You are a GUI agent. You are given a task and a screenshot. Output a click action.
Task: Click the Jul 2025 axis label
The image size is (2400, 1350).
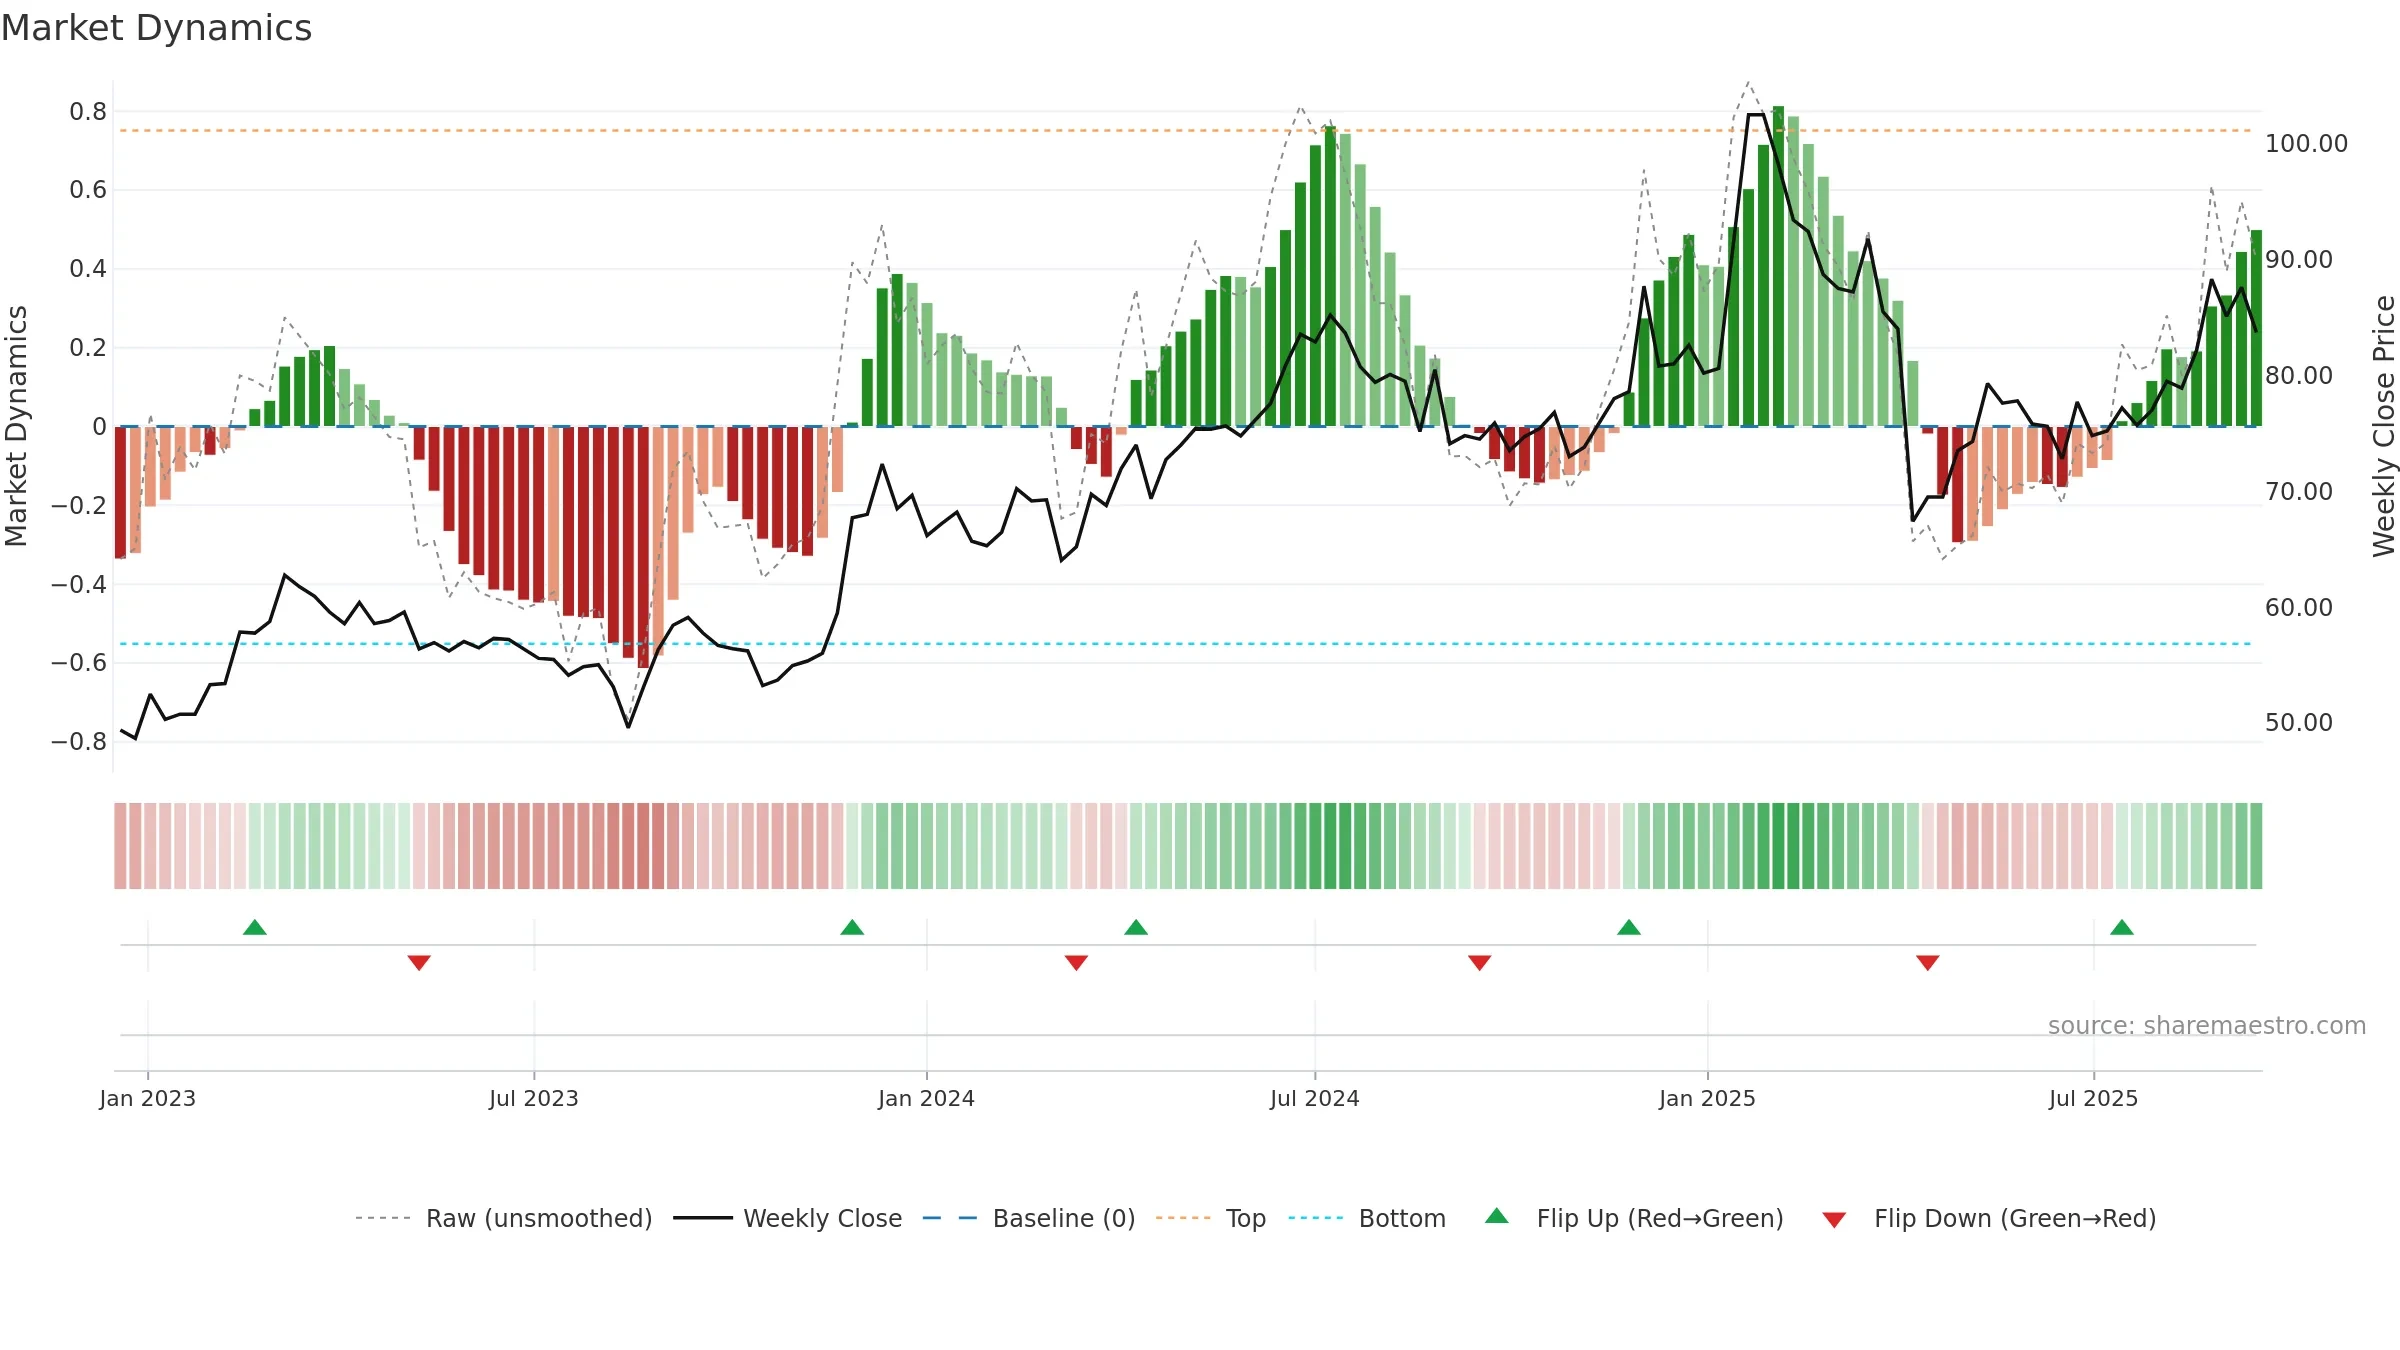click(2094, 1098)
